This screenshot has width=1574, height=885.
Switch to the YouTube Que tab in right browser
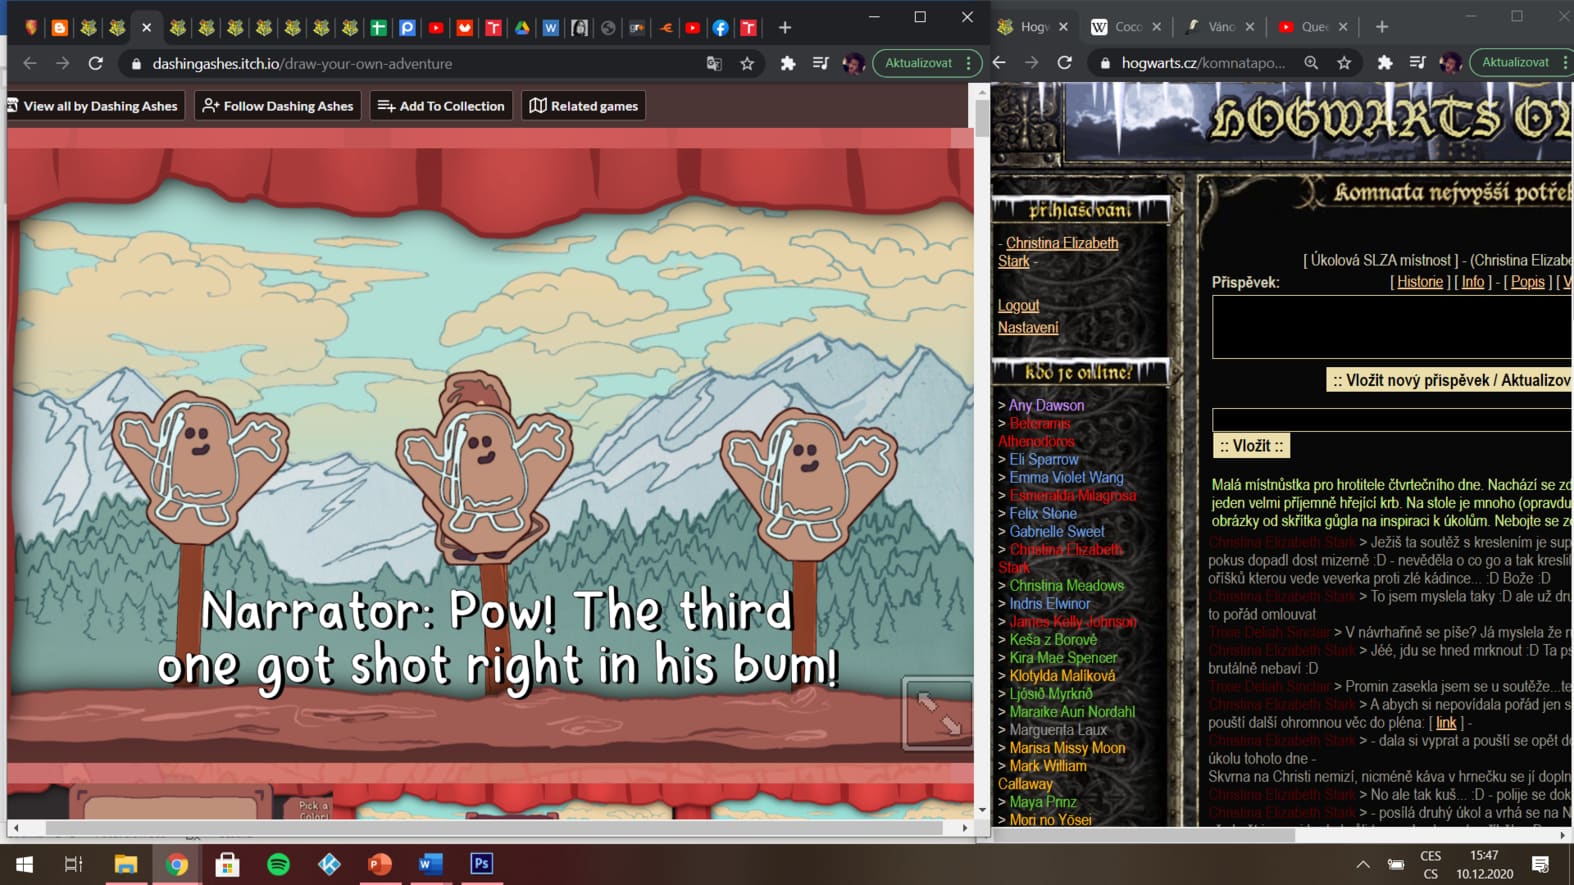tap(1313, 27)
